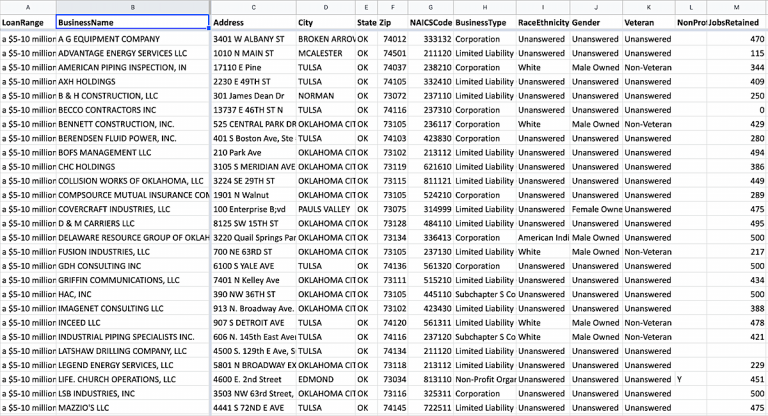Click the LoanRange header cell

coord(28,22)
